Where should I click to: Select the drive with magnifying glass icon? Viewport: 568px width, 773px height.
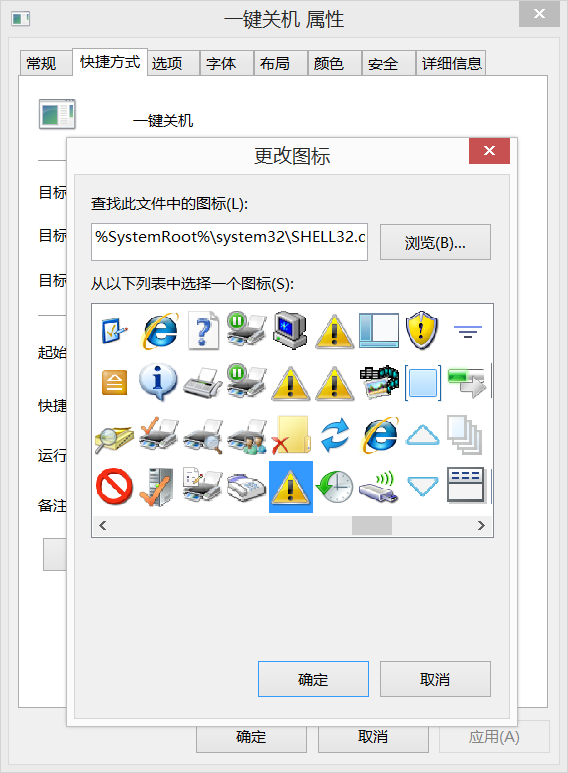tap(114, 438)
